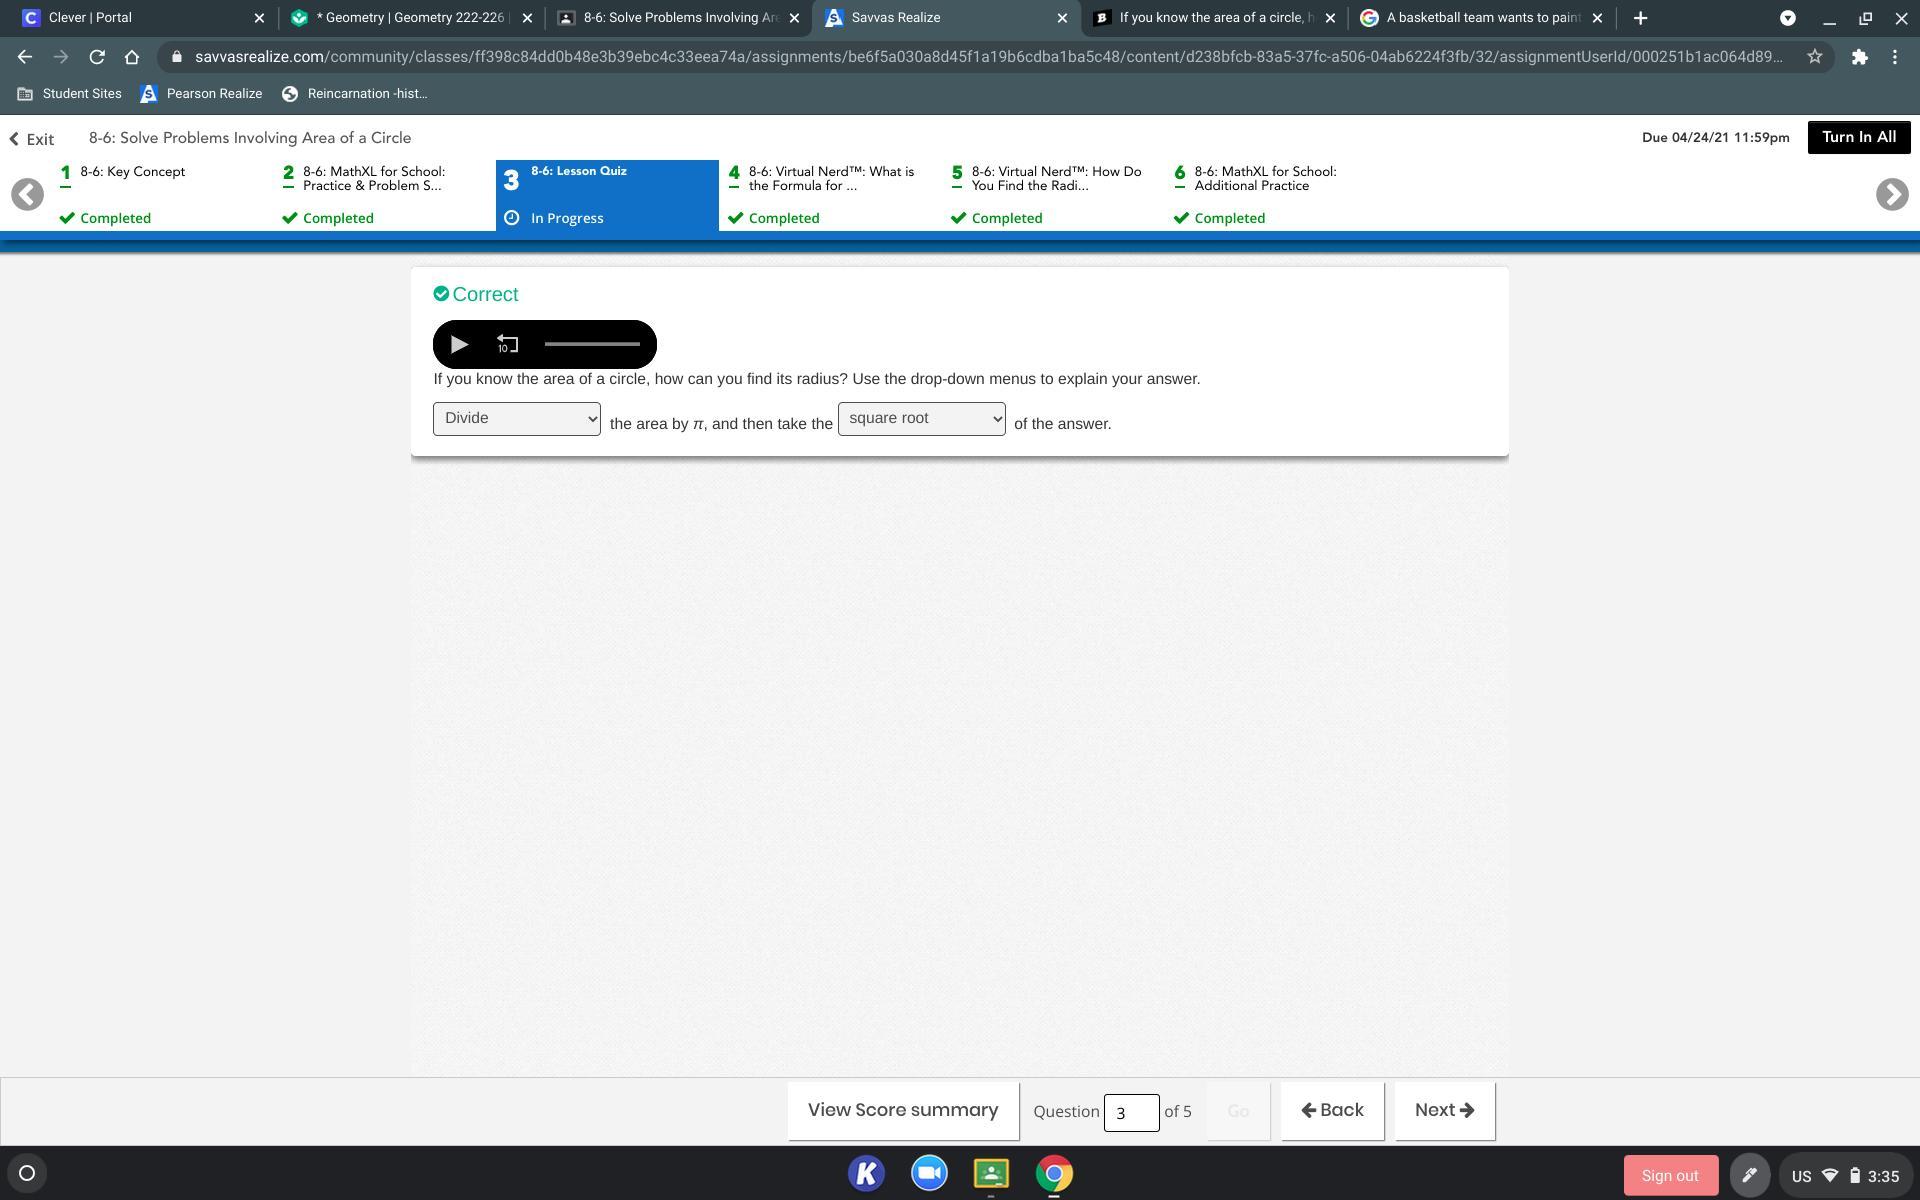The width and height of the screenshot is (1920, 1200).
Task: Open Zoom from the shelf
Action: (929, 1173)
